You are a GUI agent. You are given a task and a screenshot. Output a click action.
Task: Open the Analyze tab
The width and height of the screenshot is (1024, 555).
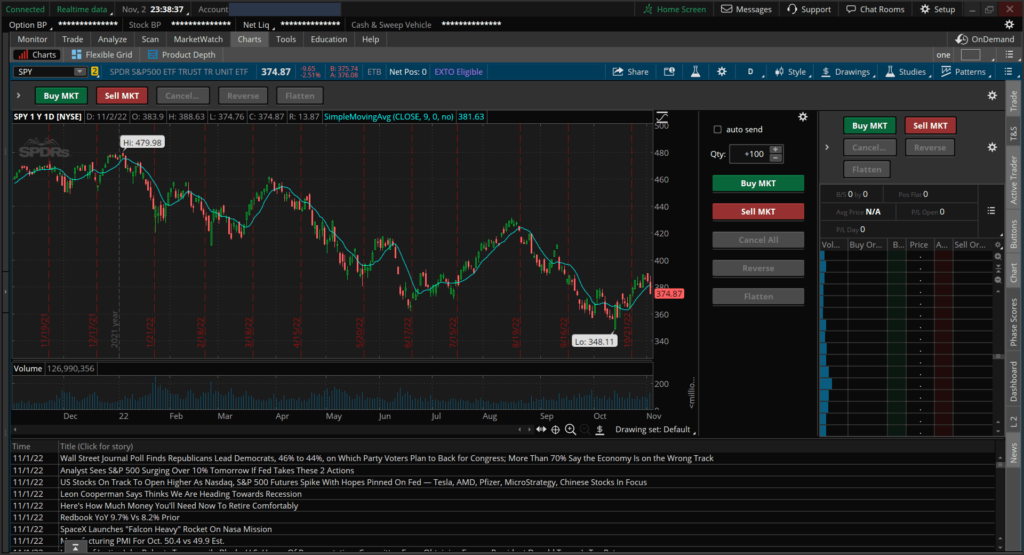click(112, 39)
